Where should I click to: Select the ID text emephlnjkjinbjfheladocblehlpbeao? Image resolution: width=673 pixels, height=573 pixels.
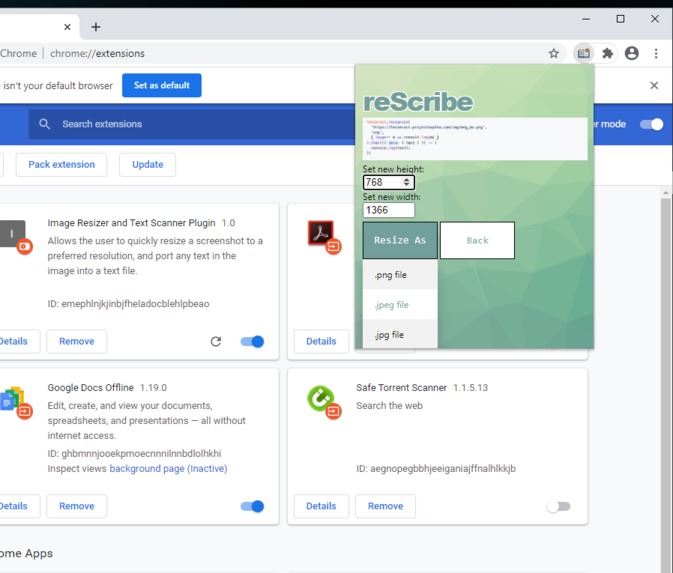pyautogui.click(x=135, y=303)
